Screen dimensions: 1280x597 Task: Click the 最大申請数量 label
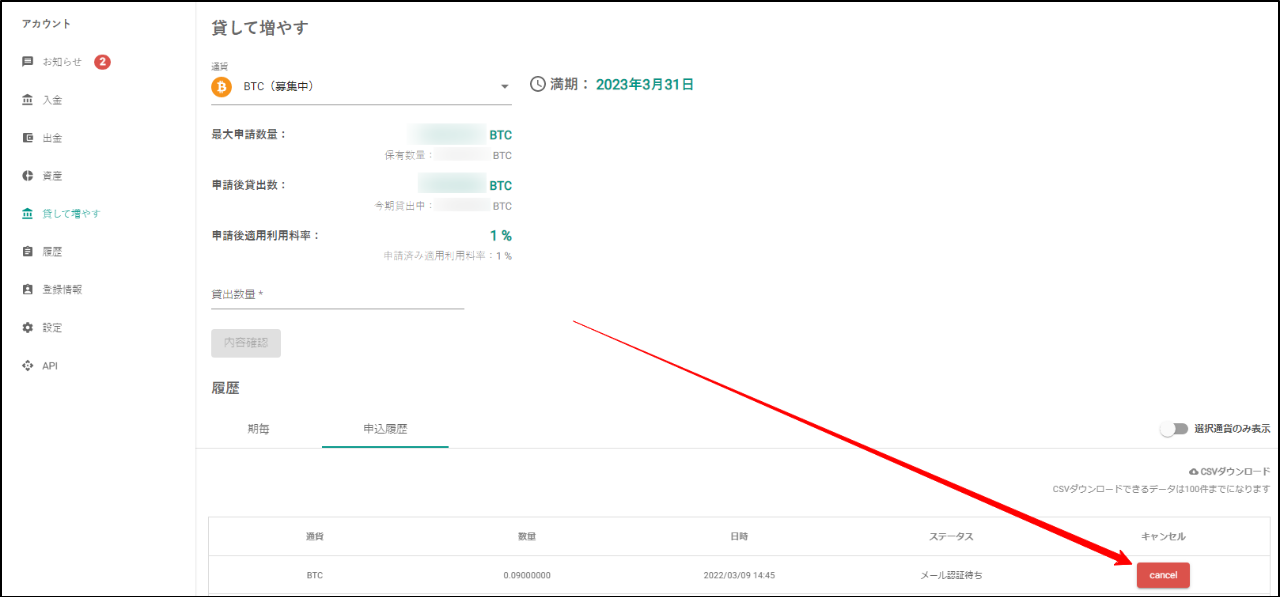coord(248,134)
